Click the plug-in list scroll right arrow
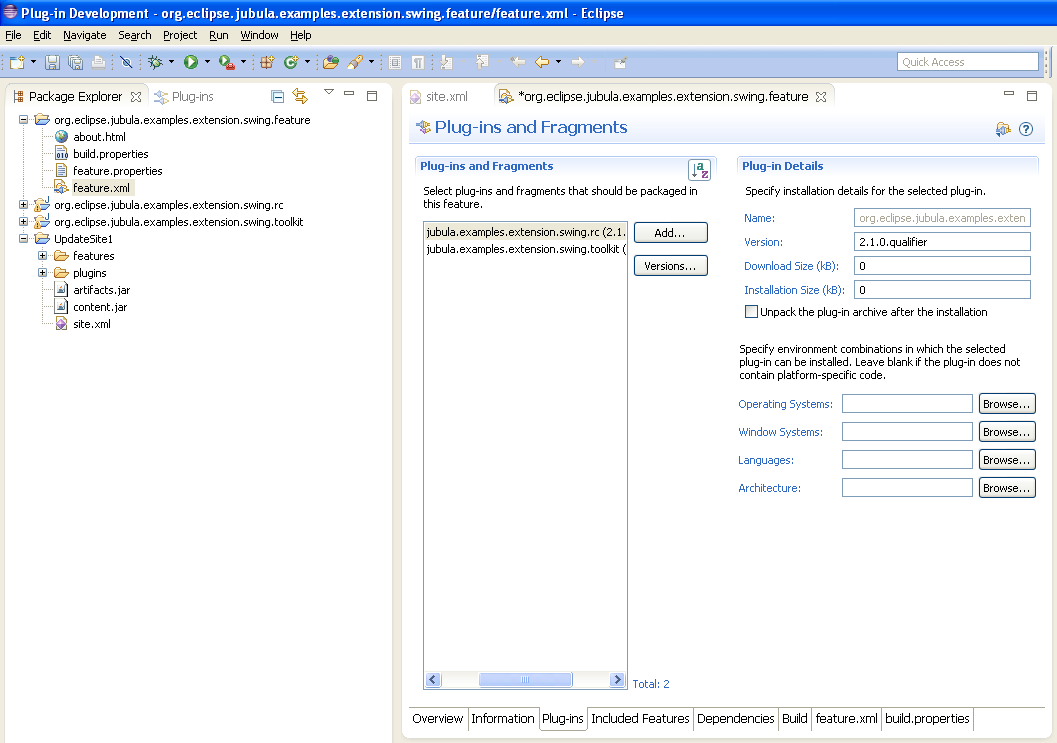This screenshot has height=743, width=1057. click(617, 680)
